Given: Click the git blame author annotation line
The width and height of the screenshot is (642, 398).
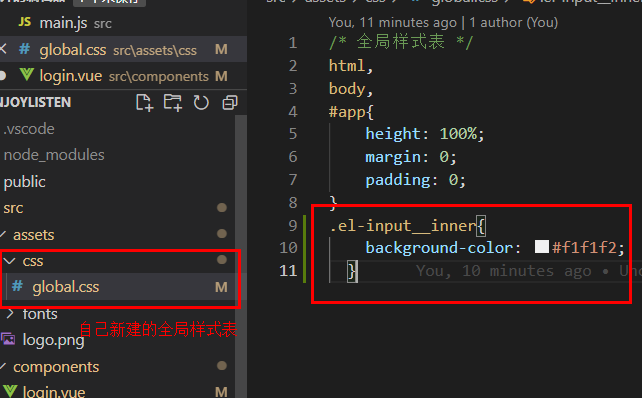Looking at the screenshot, I should [443, 22].
